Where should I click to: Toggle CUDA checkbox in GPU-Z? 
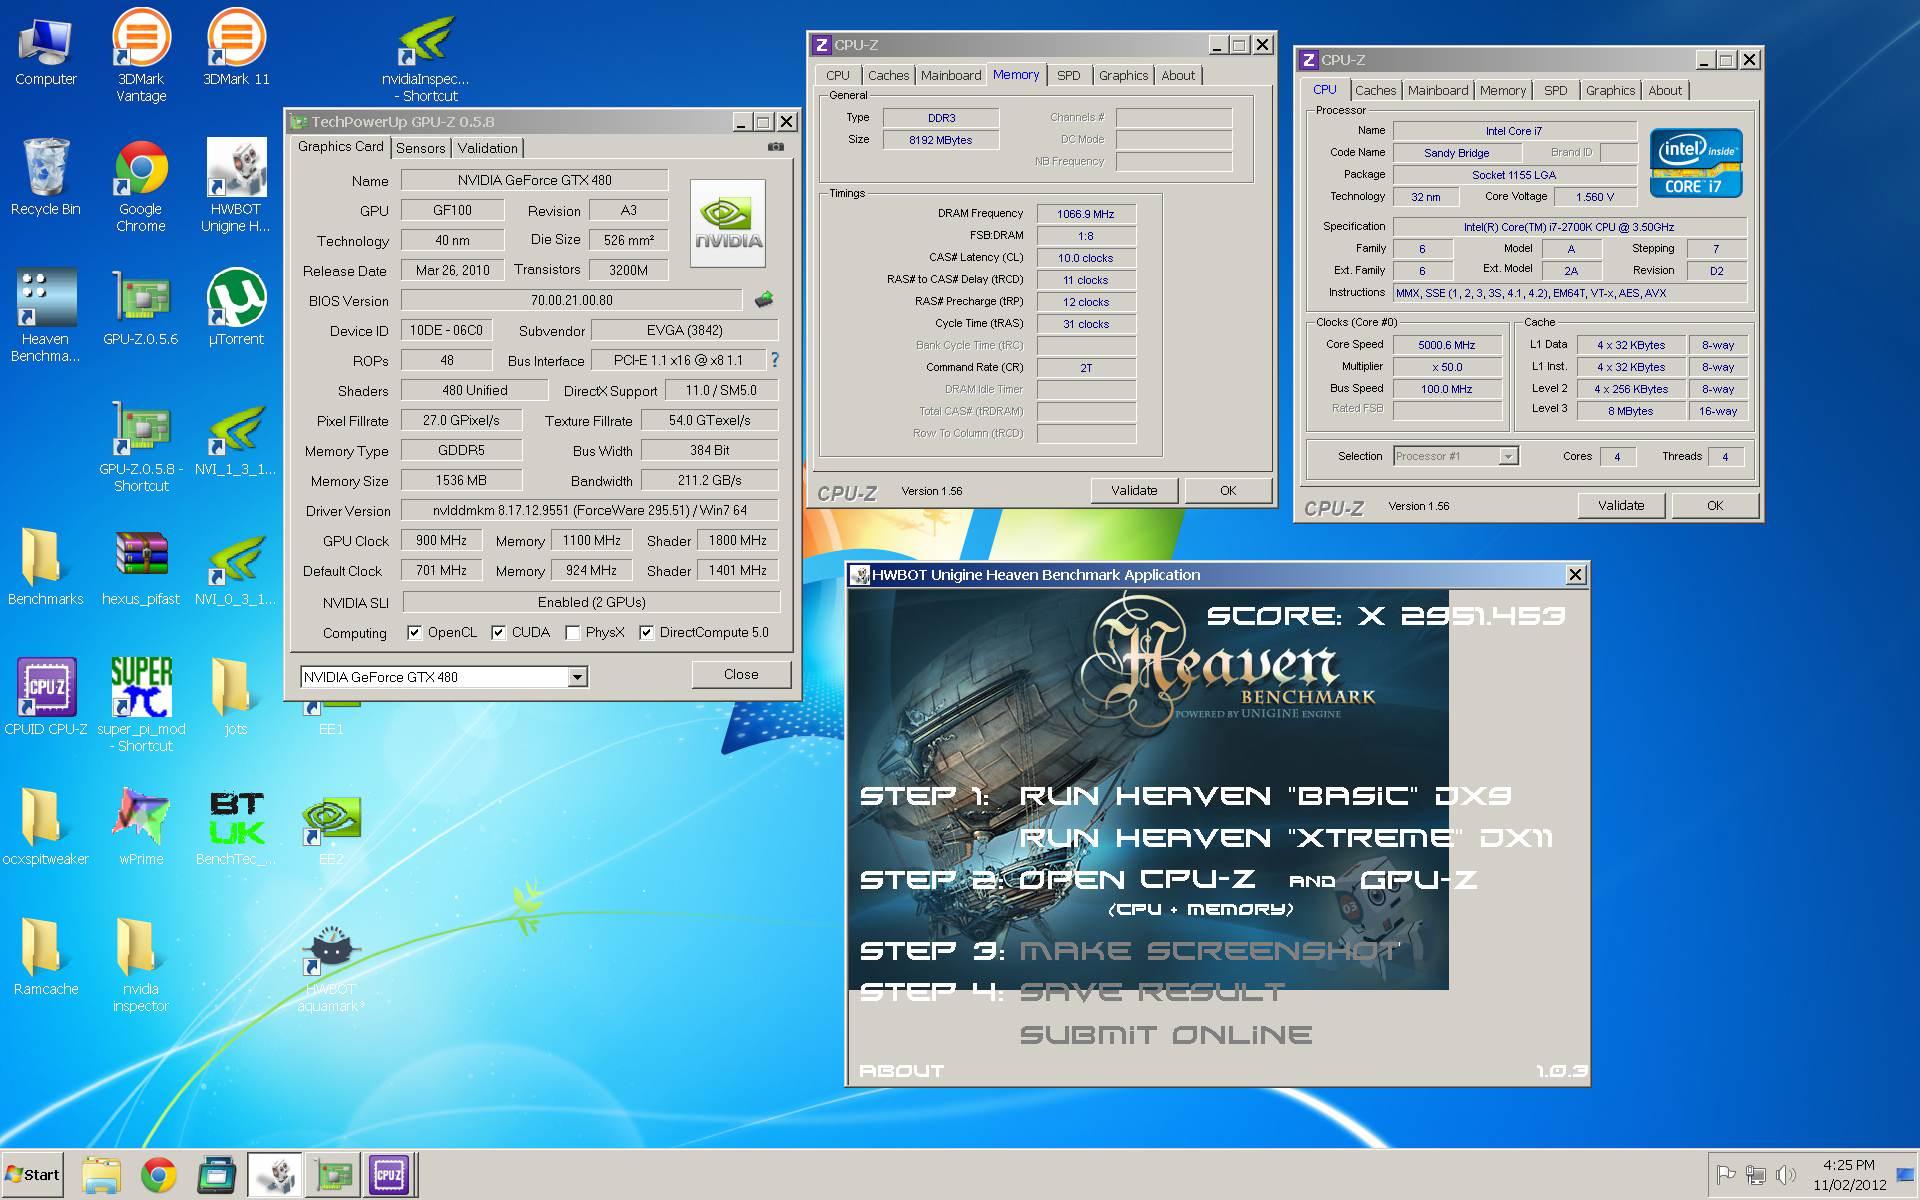tap(498, 632)
